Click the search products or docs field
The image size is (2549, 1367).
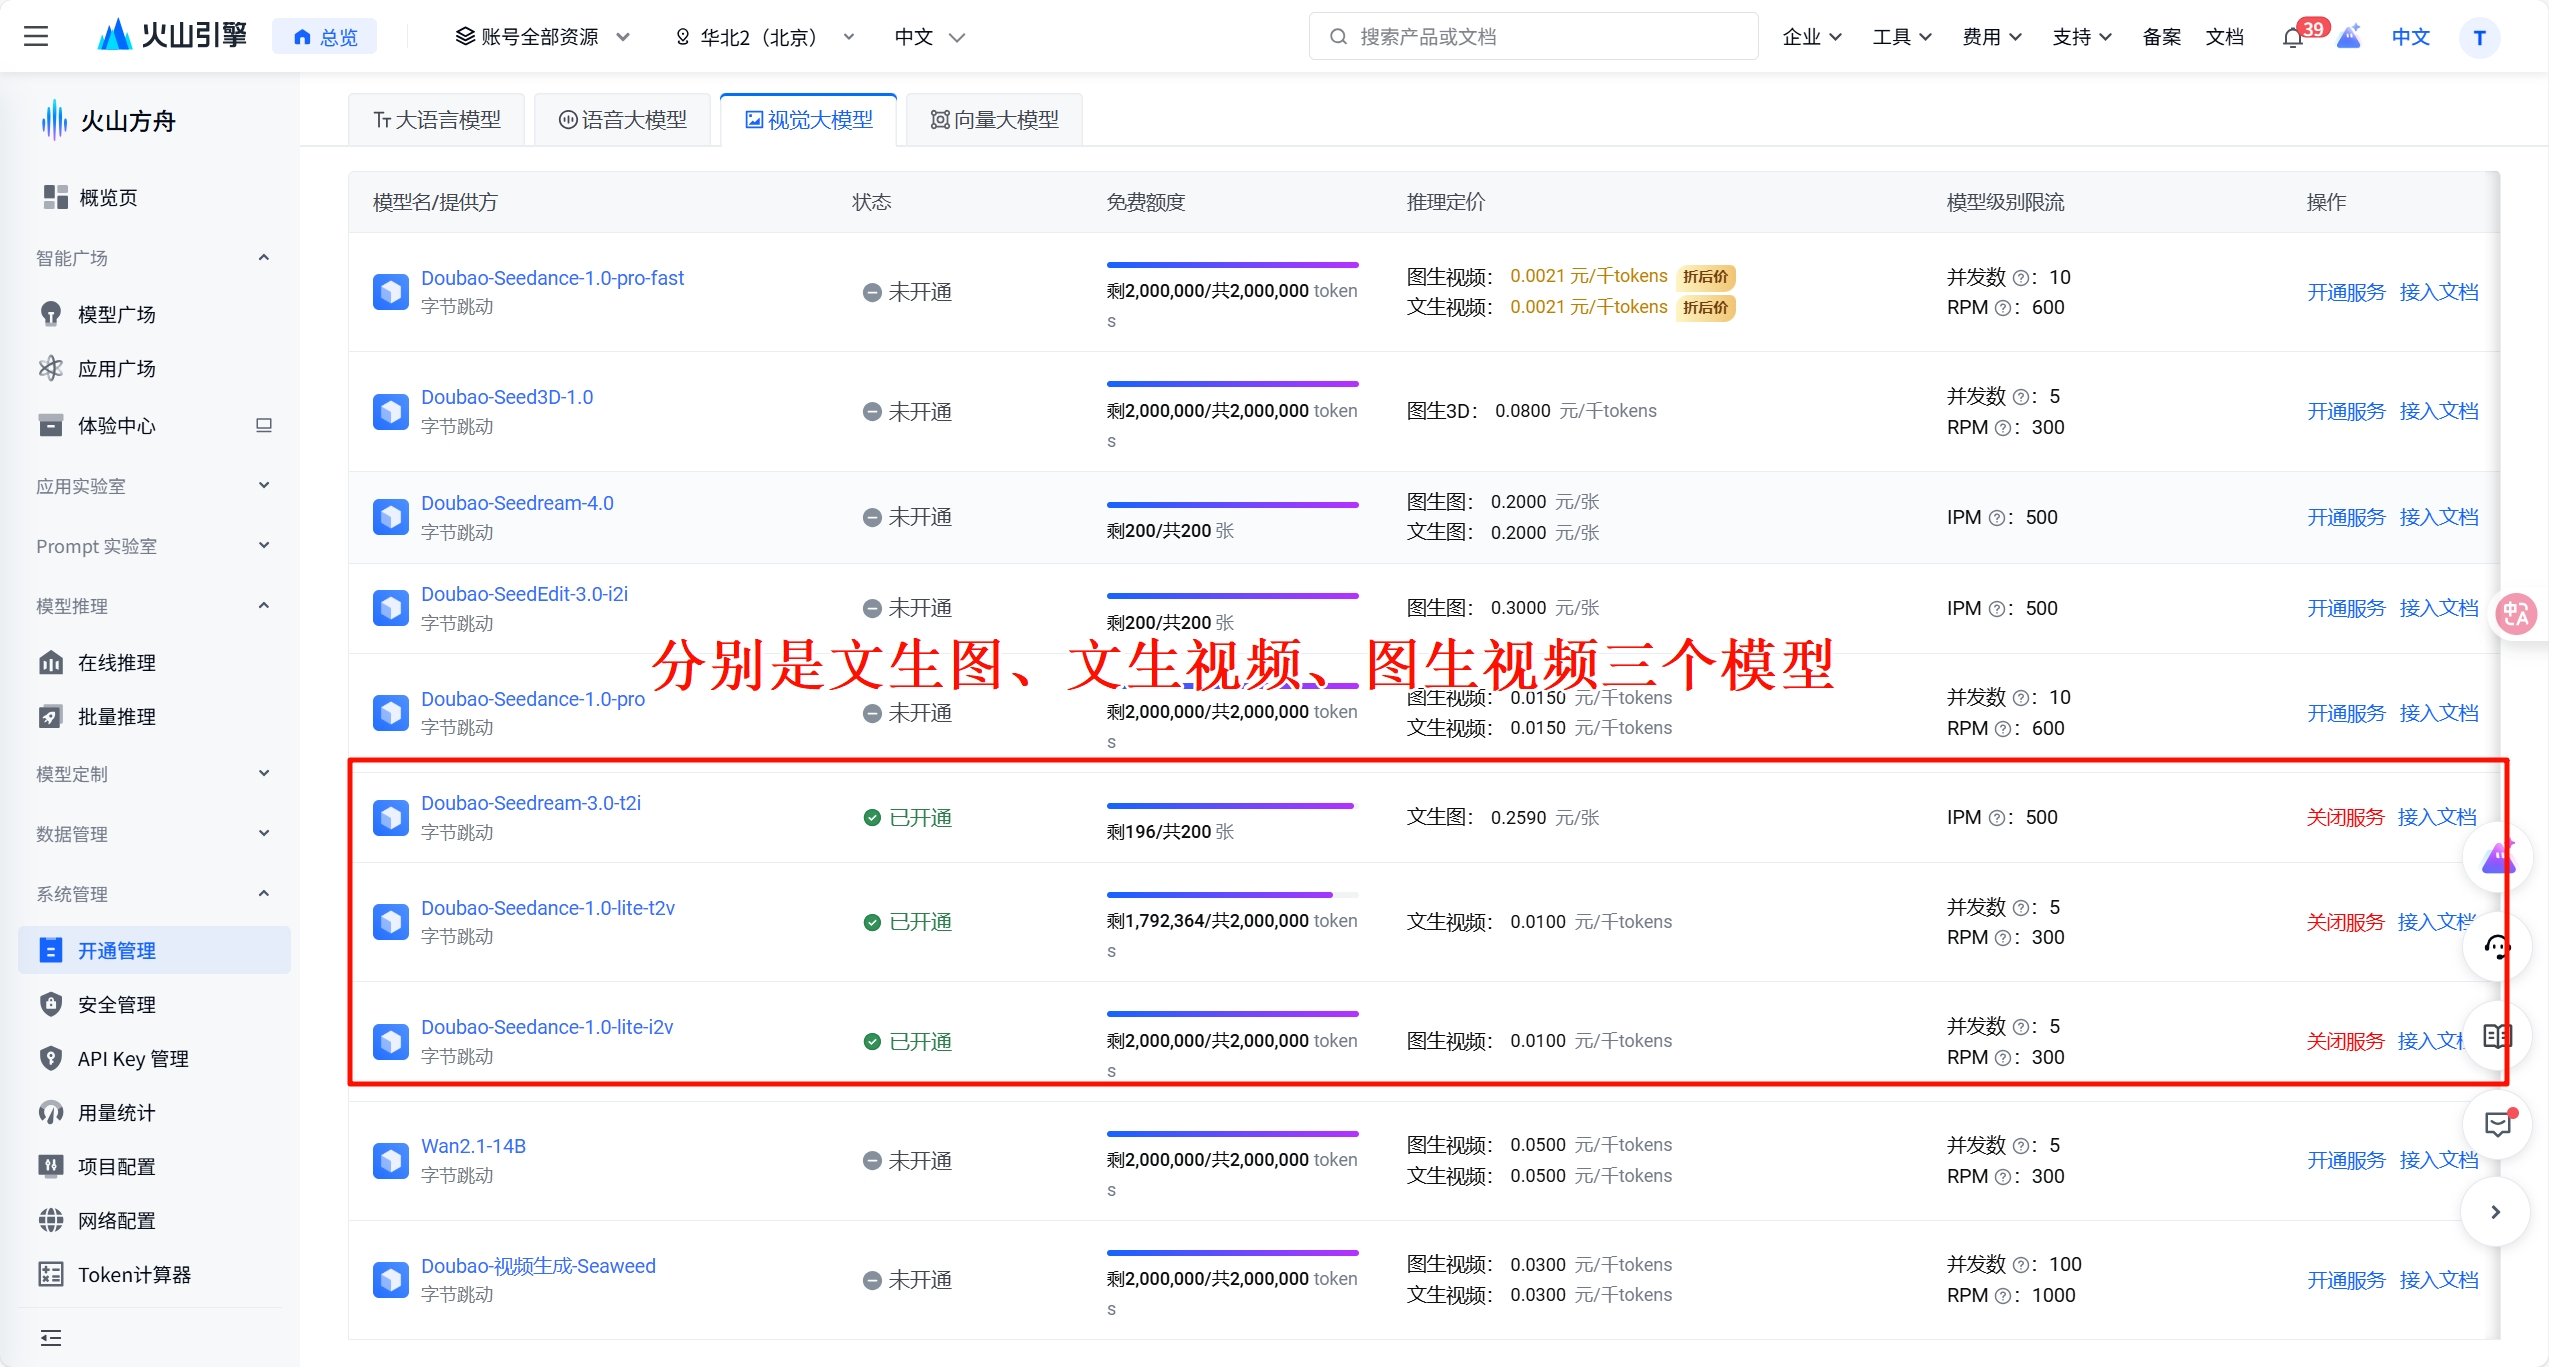tap(1532, 37)
